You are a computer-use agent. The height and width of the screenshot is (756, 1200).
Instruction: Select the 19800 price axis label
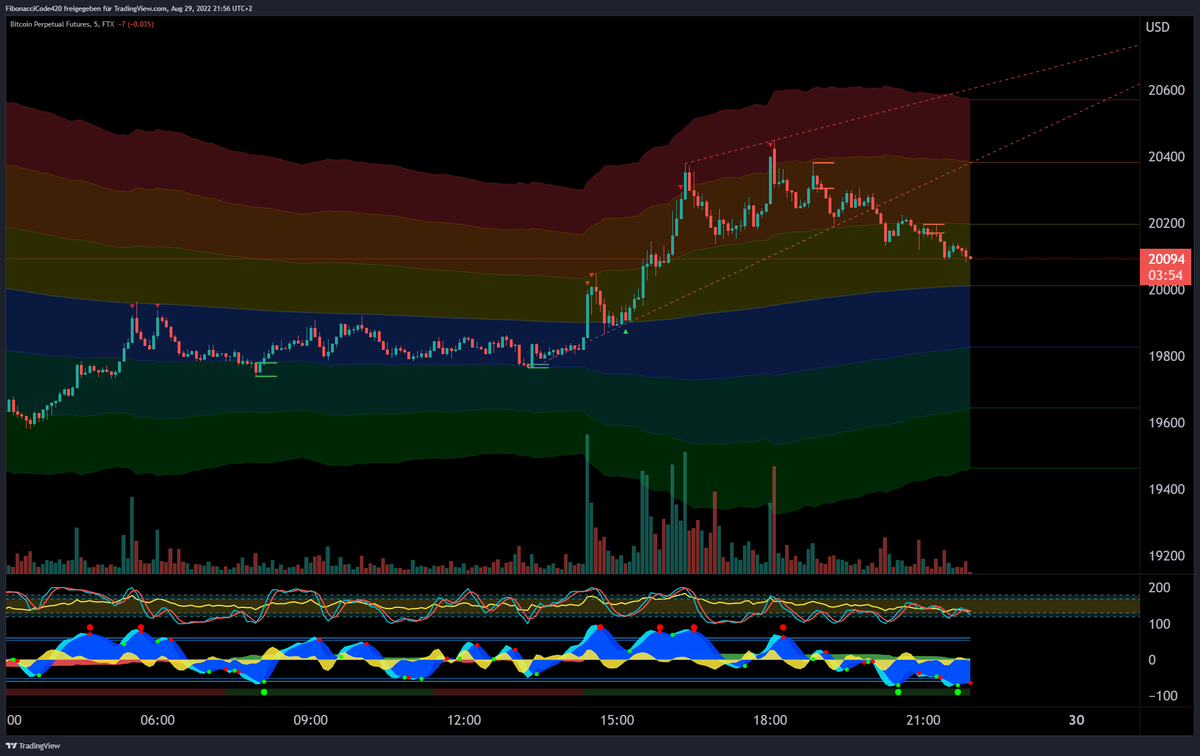[1166, 357]
